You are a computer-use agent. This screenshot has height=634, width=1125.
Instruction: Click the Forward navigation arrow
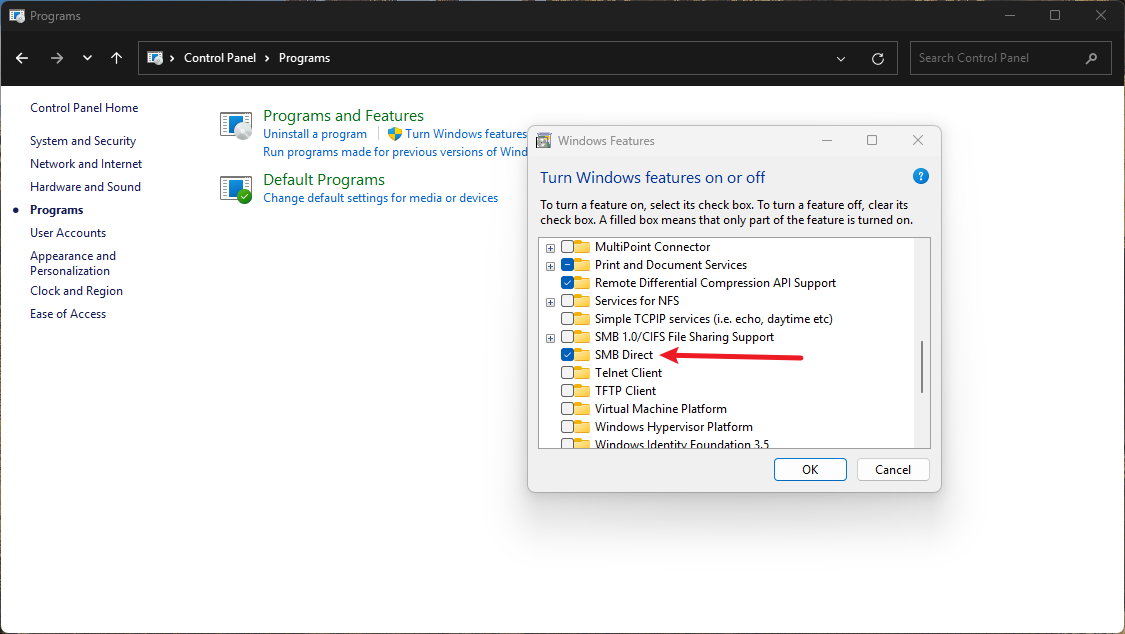tap(56, 58)
